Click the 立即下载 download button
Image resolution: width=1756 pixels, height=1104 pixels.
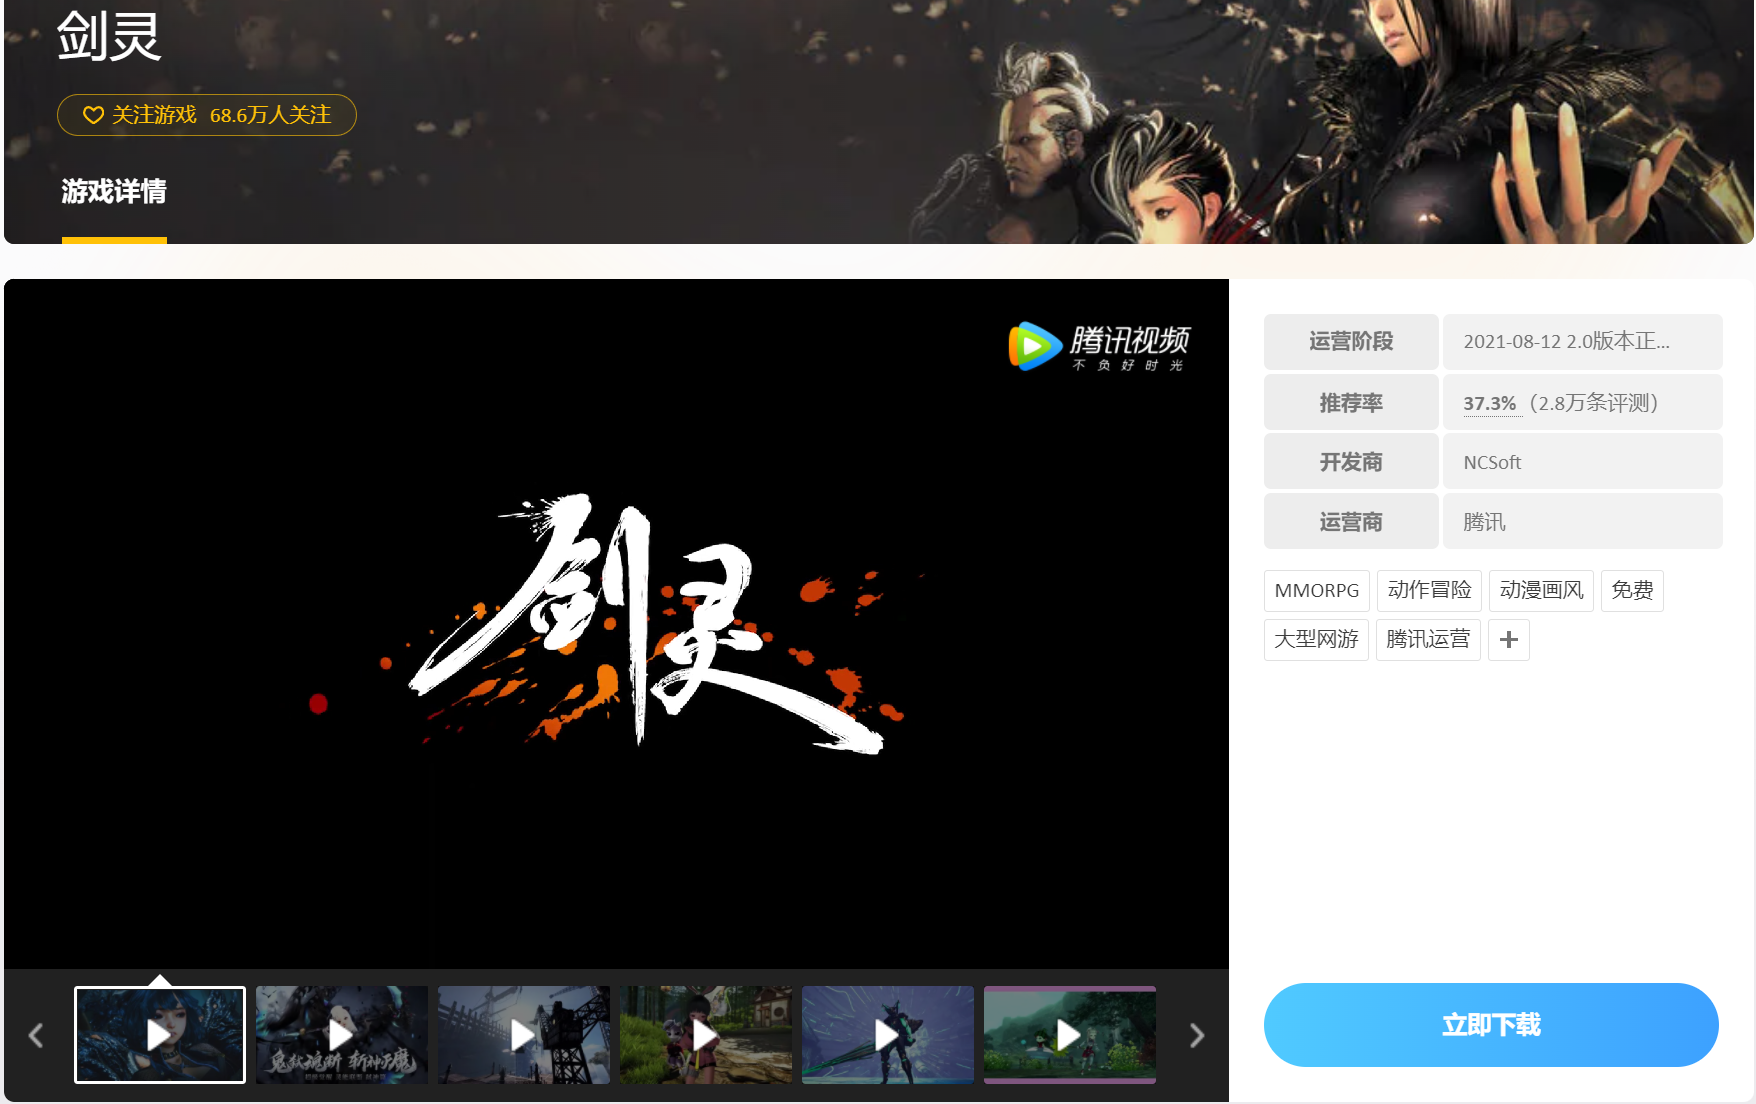[x=1491, y=1025]
